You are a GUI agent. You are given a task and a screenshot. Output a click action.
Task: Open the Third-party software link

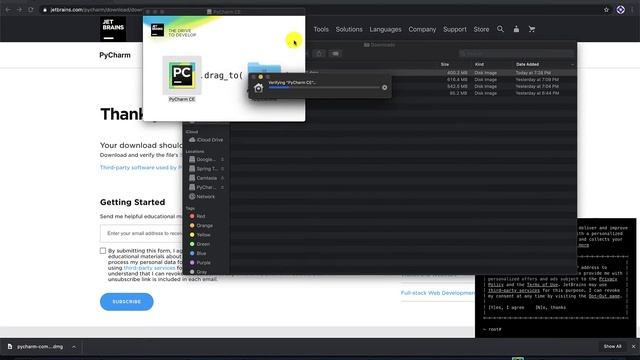[141, 167]
